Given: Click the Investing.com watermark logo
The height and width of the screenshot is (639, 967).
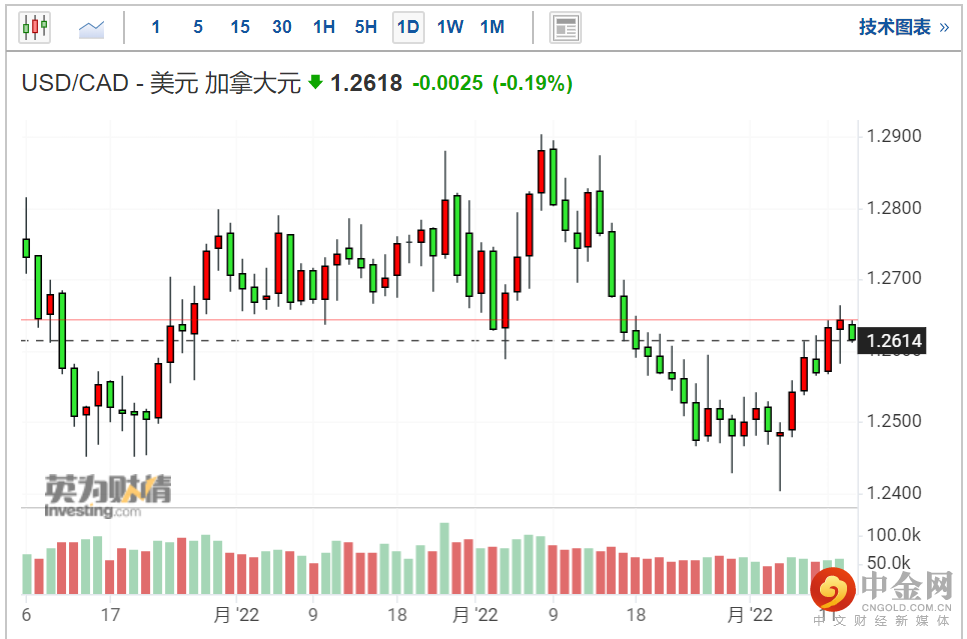Looking at the screenshot, I should pos(107,496).
